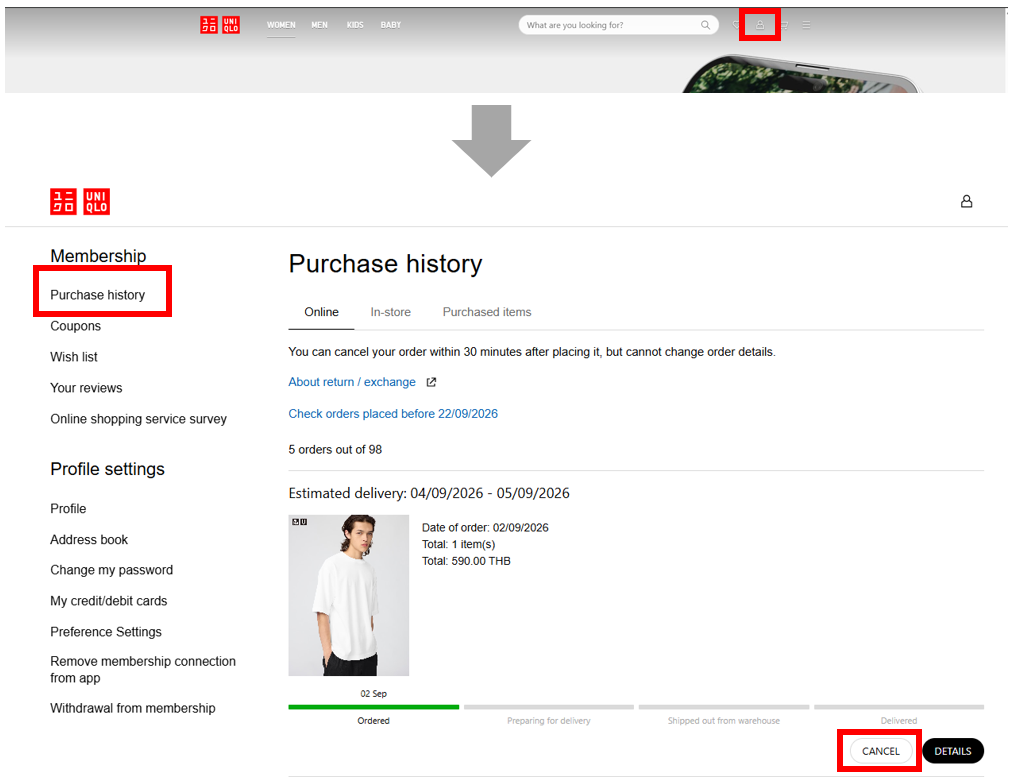Open Your reviews in the sidebar
The width and height of the screenshot is (1012, 780).
click(86, 388)
